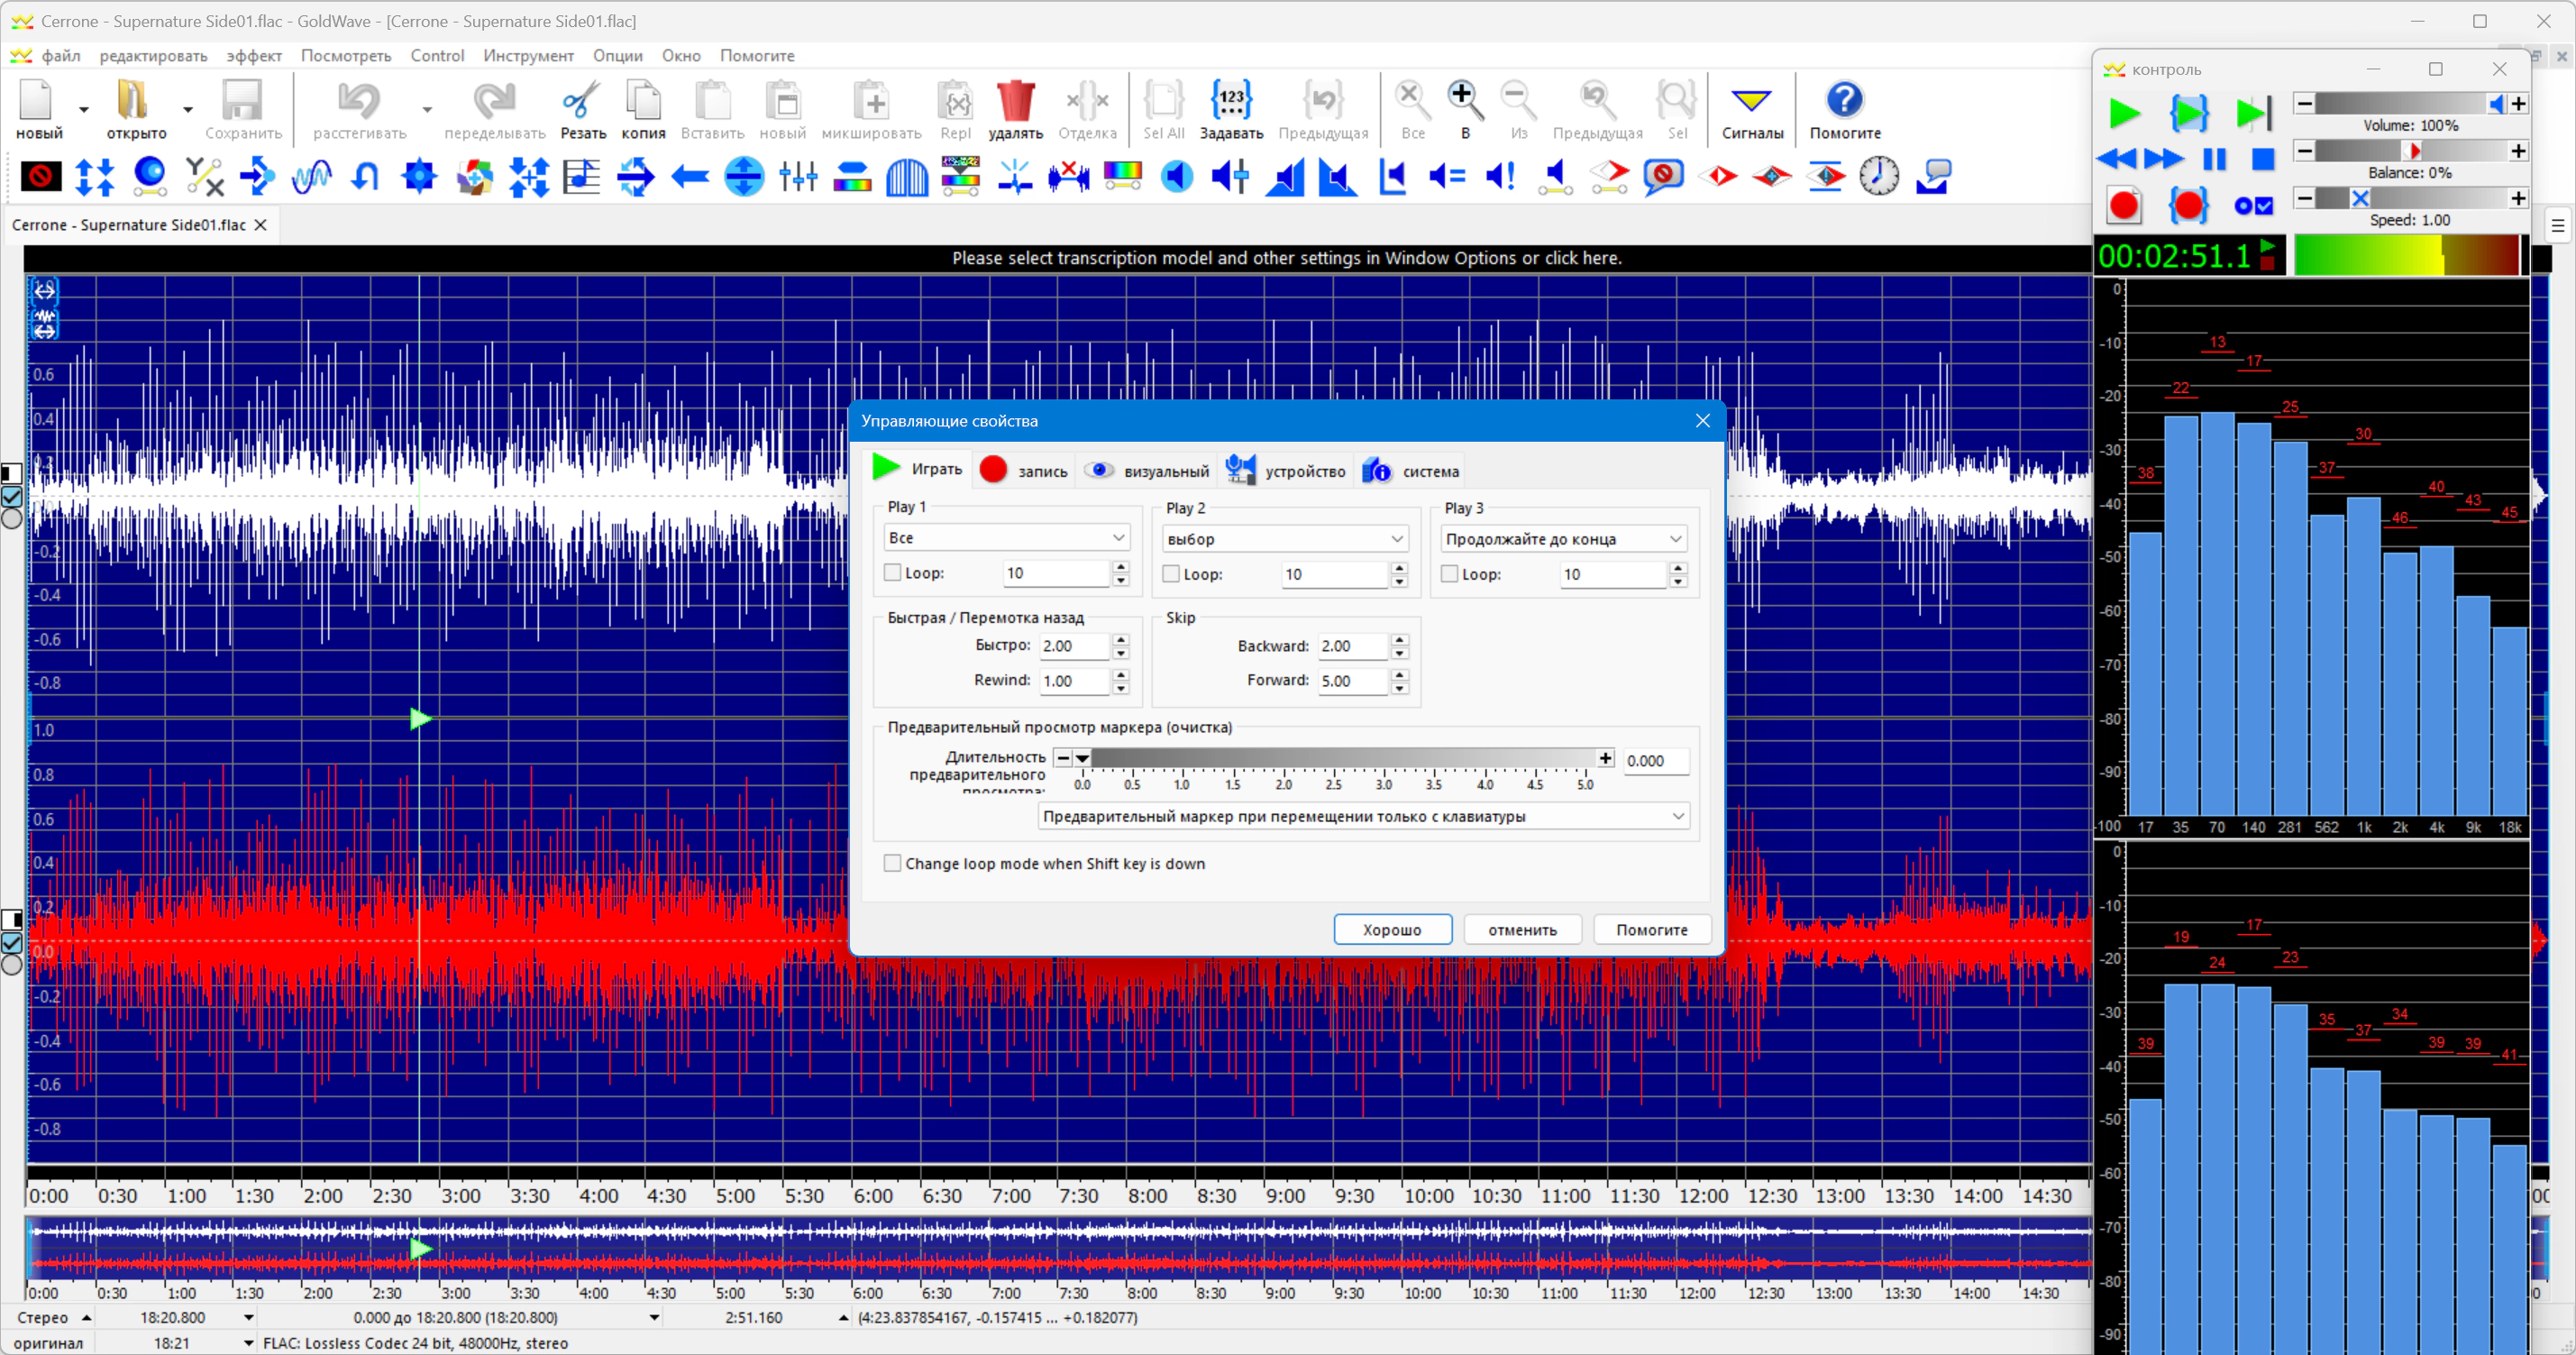Expand the Предварительный маркер keyboard-only dropdown
The image size is (2576, 1355).
point(1364,816)
